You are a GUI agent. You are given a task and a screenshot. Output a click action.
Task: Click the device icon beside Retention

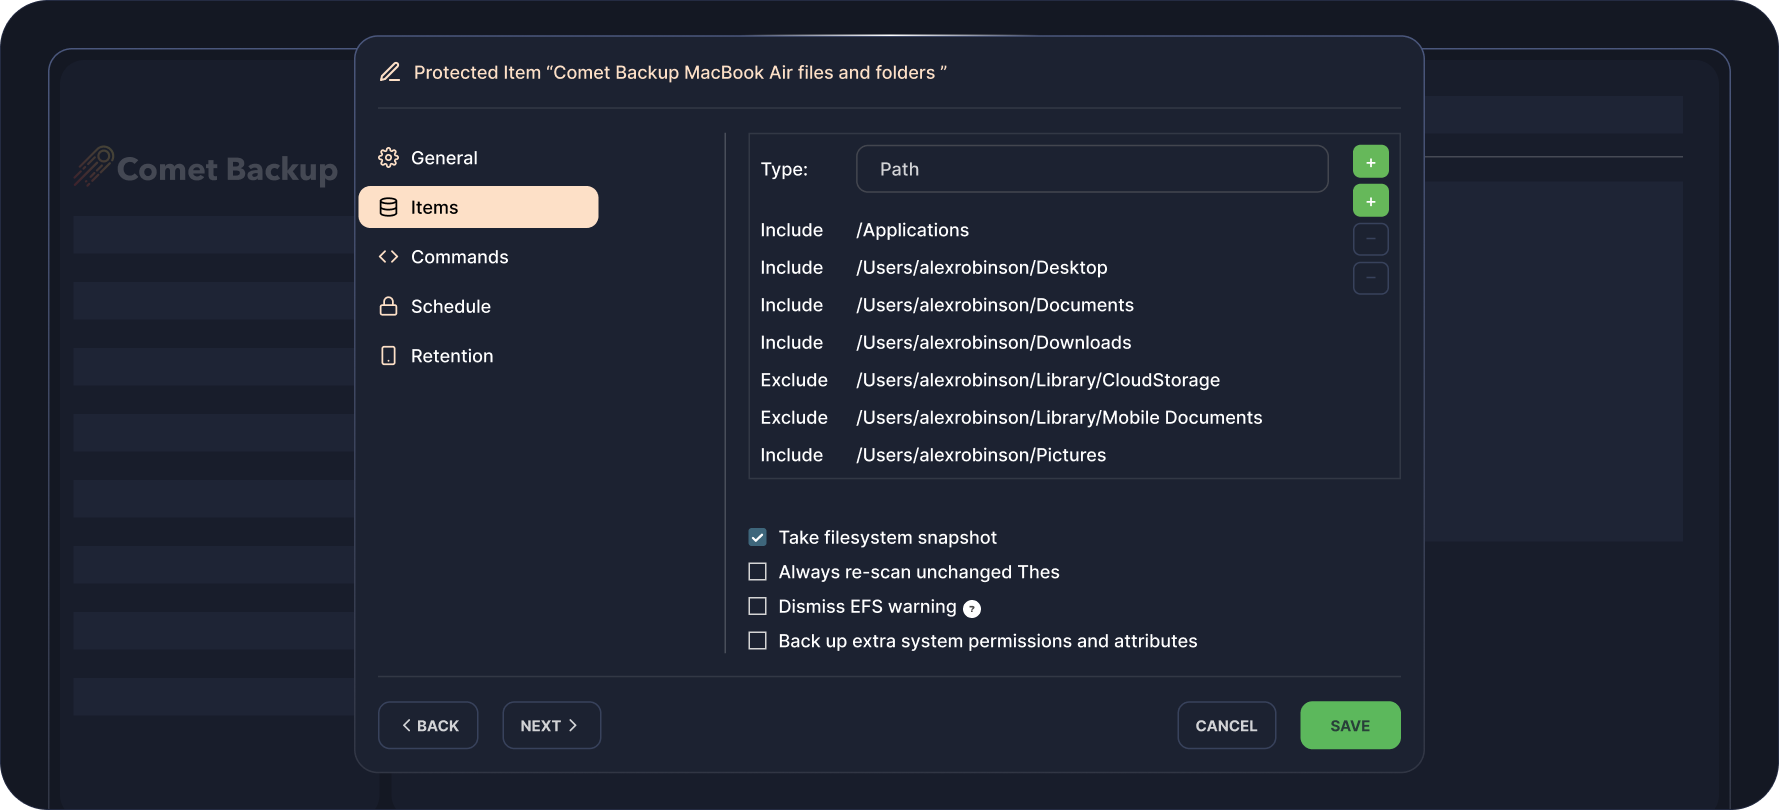[389, 356]
